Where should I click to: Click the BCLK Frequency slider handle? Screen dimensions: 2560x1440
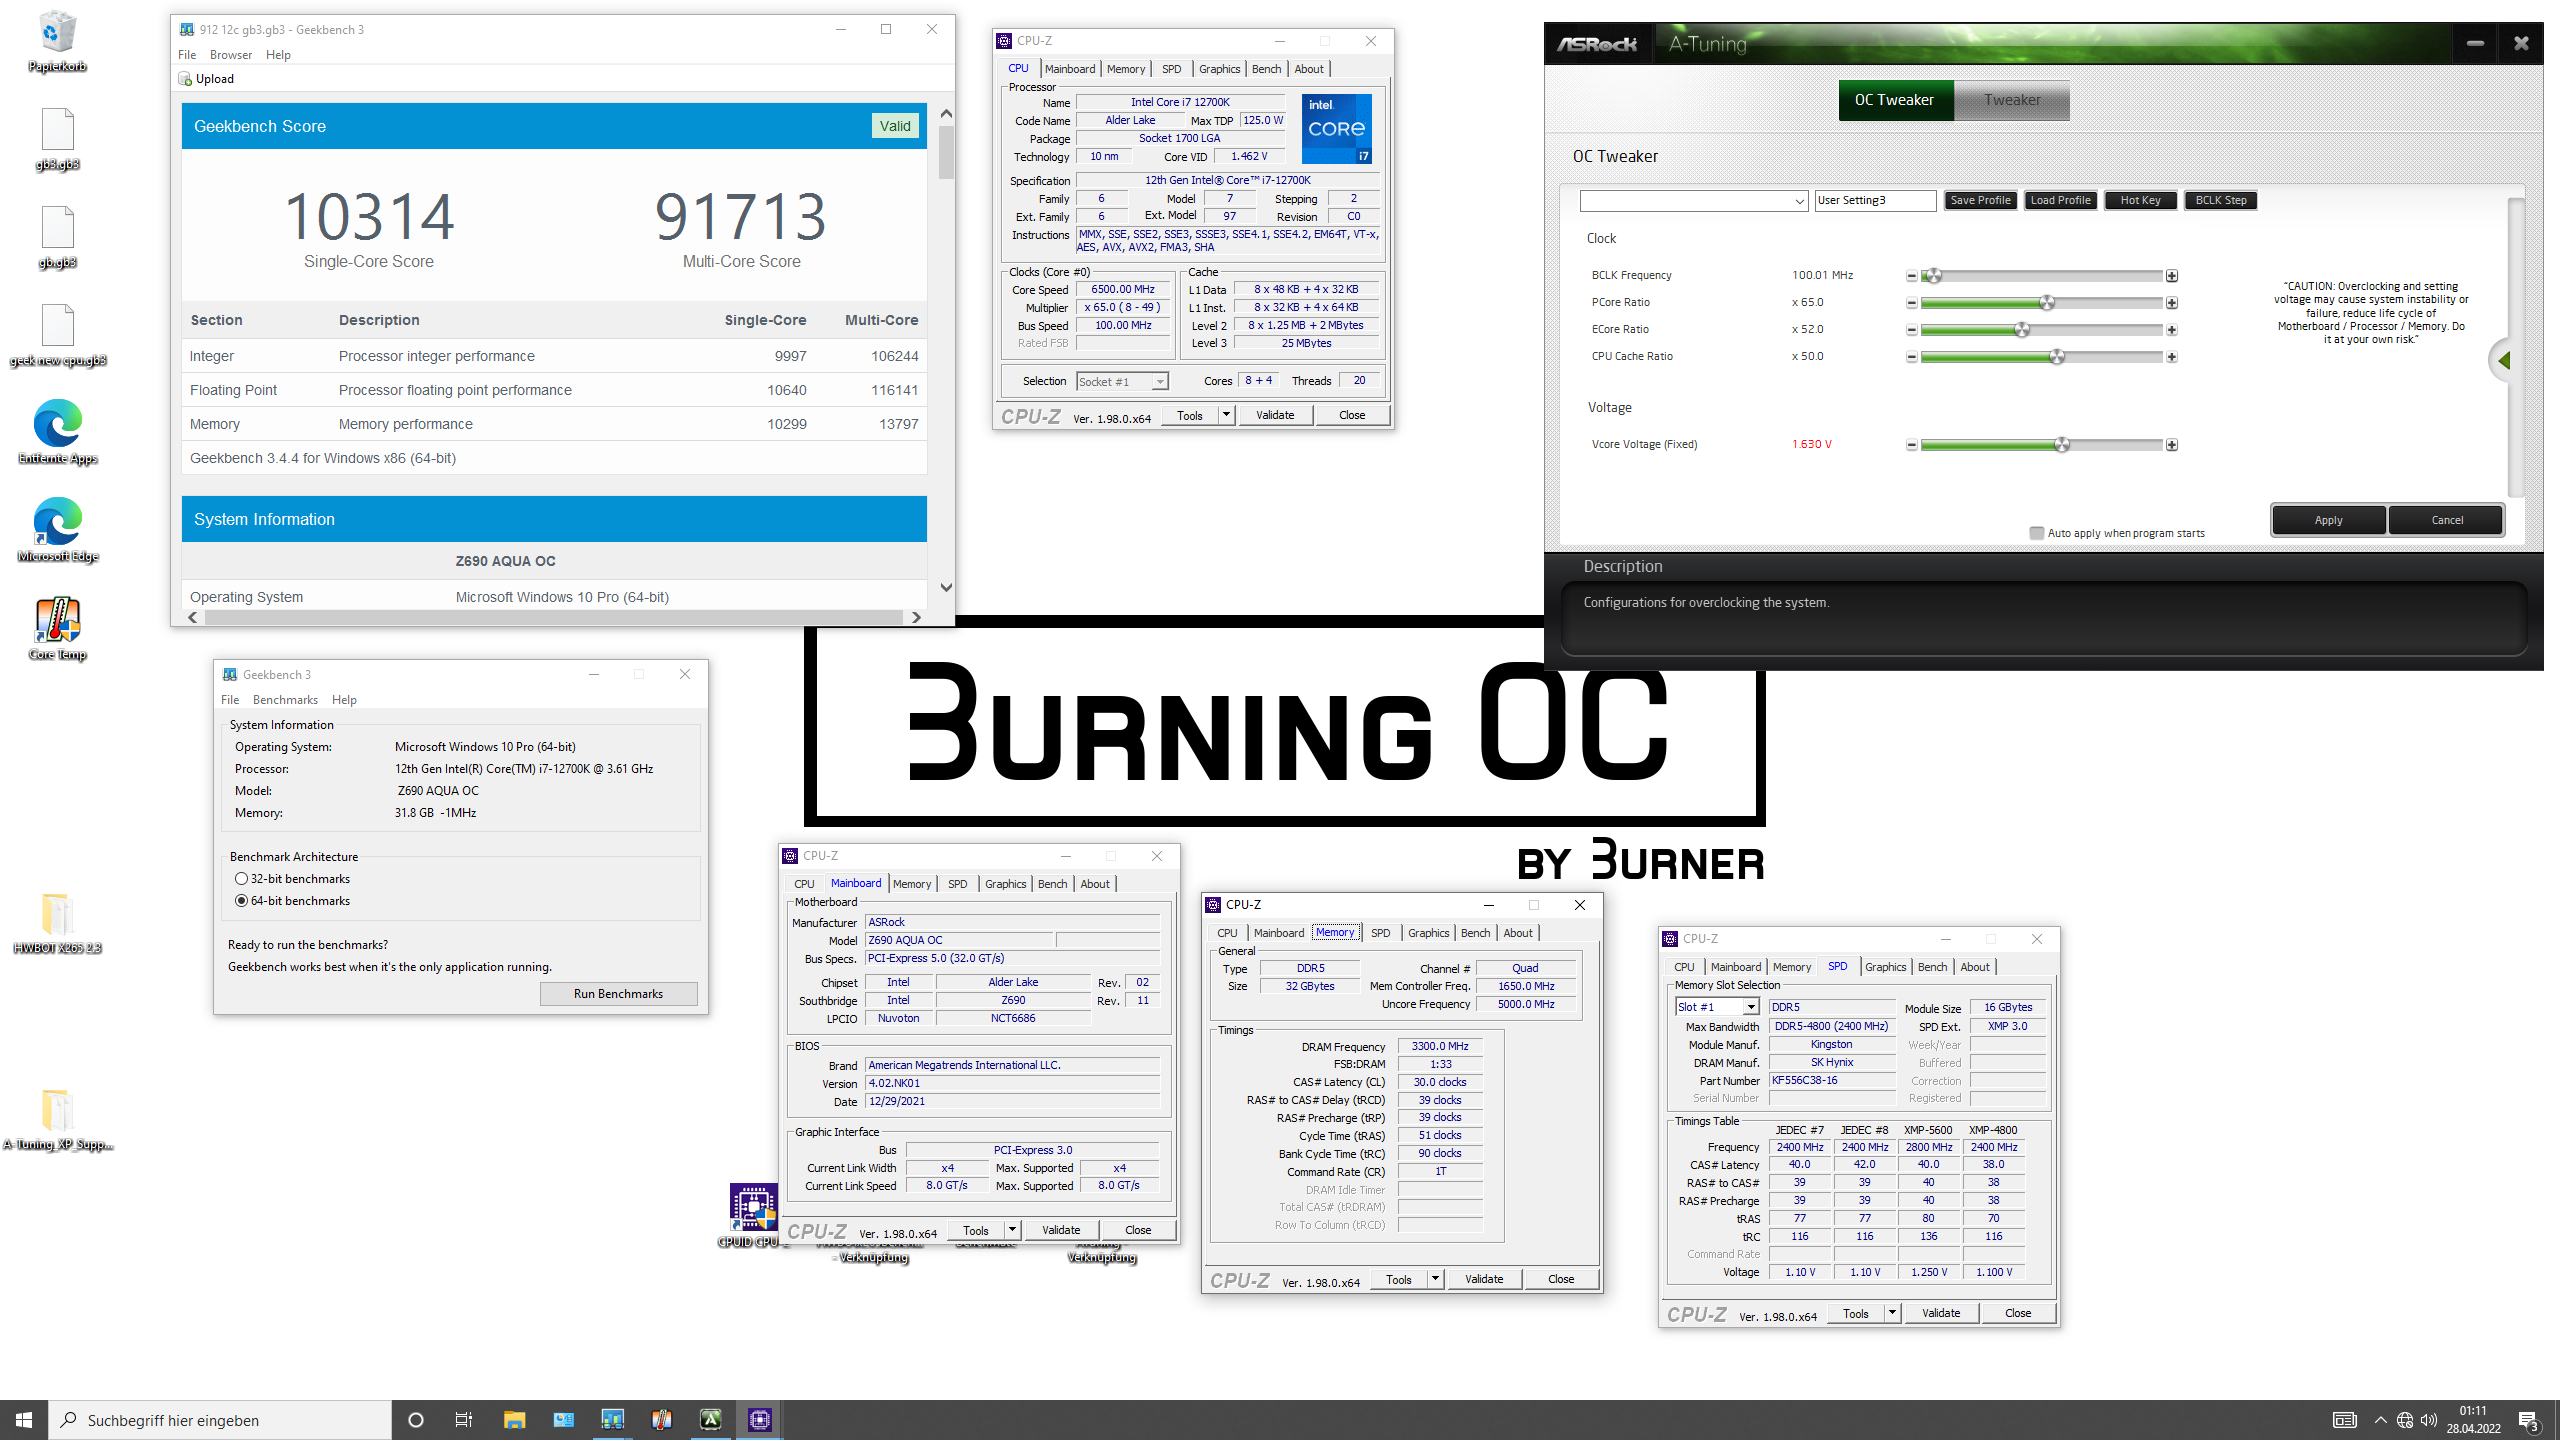click(x=1933, y=276)
